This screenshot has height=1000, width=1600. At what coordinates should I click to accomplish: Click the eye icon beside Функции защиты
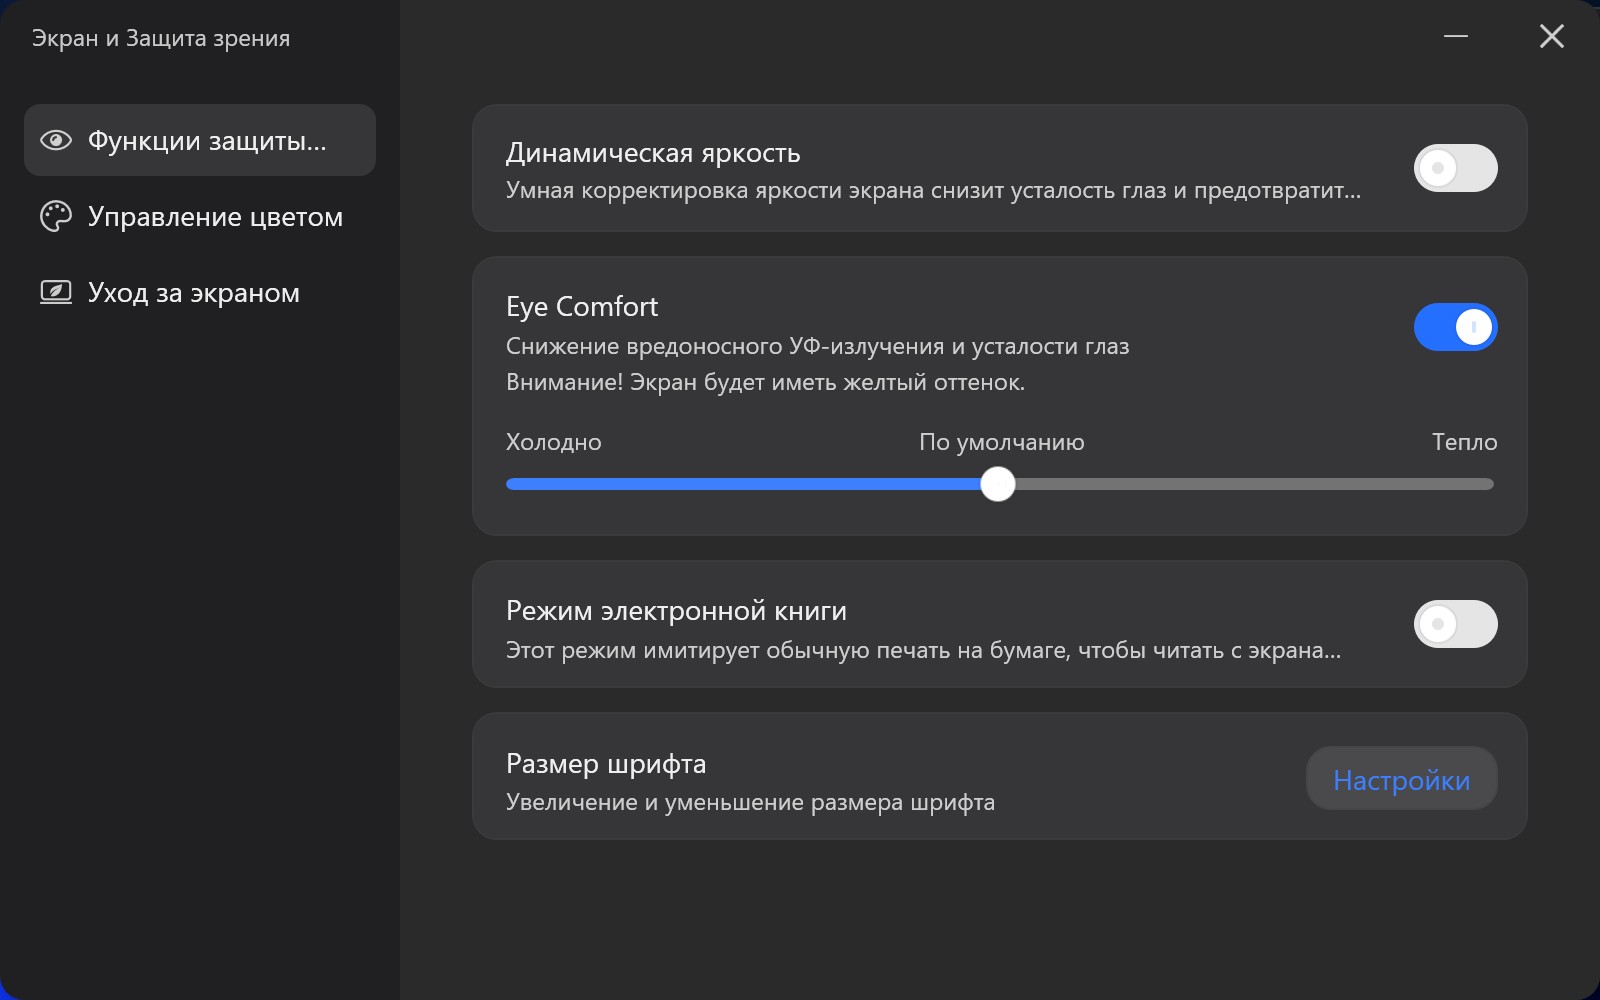[x=56, y=140]
